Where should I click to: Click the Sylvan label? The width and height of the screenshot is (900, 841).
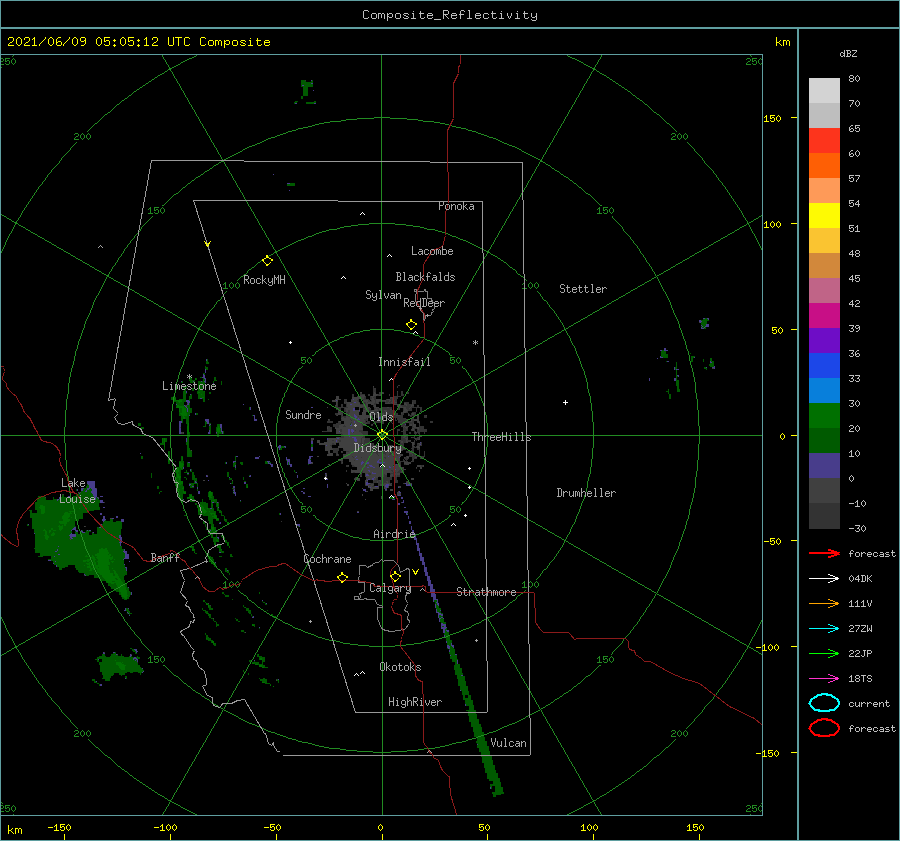point(383,295)
